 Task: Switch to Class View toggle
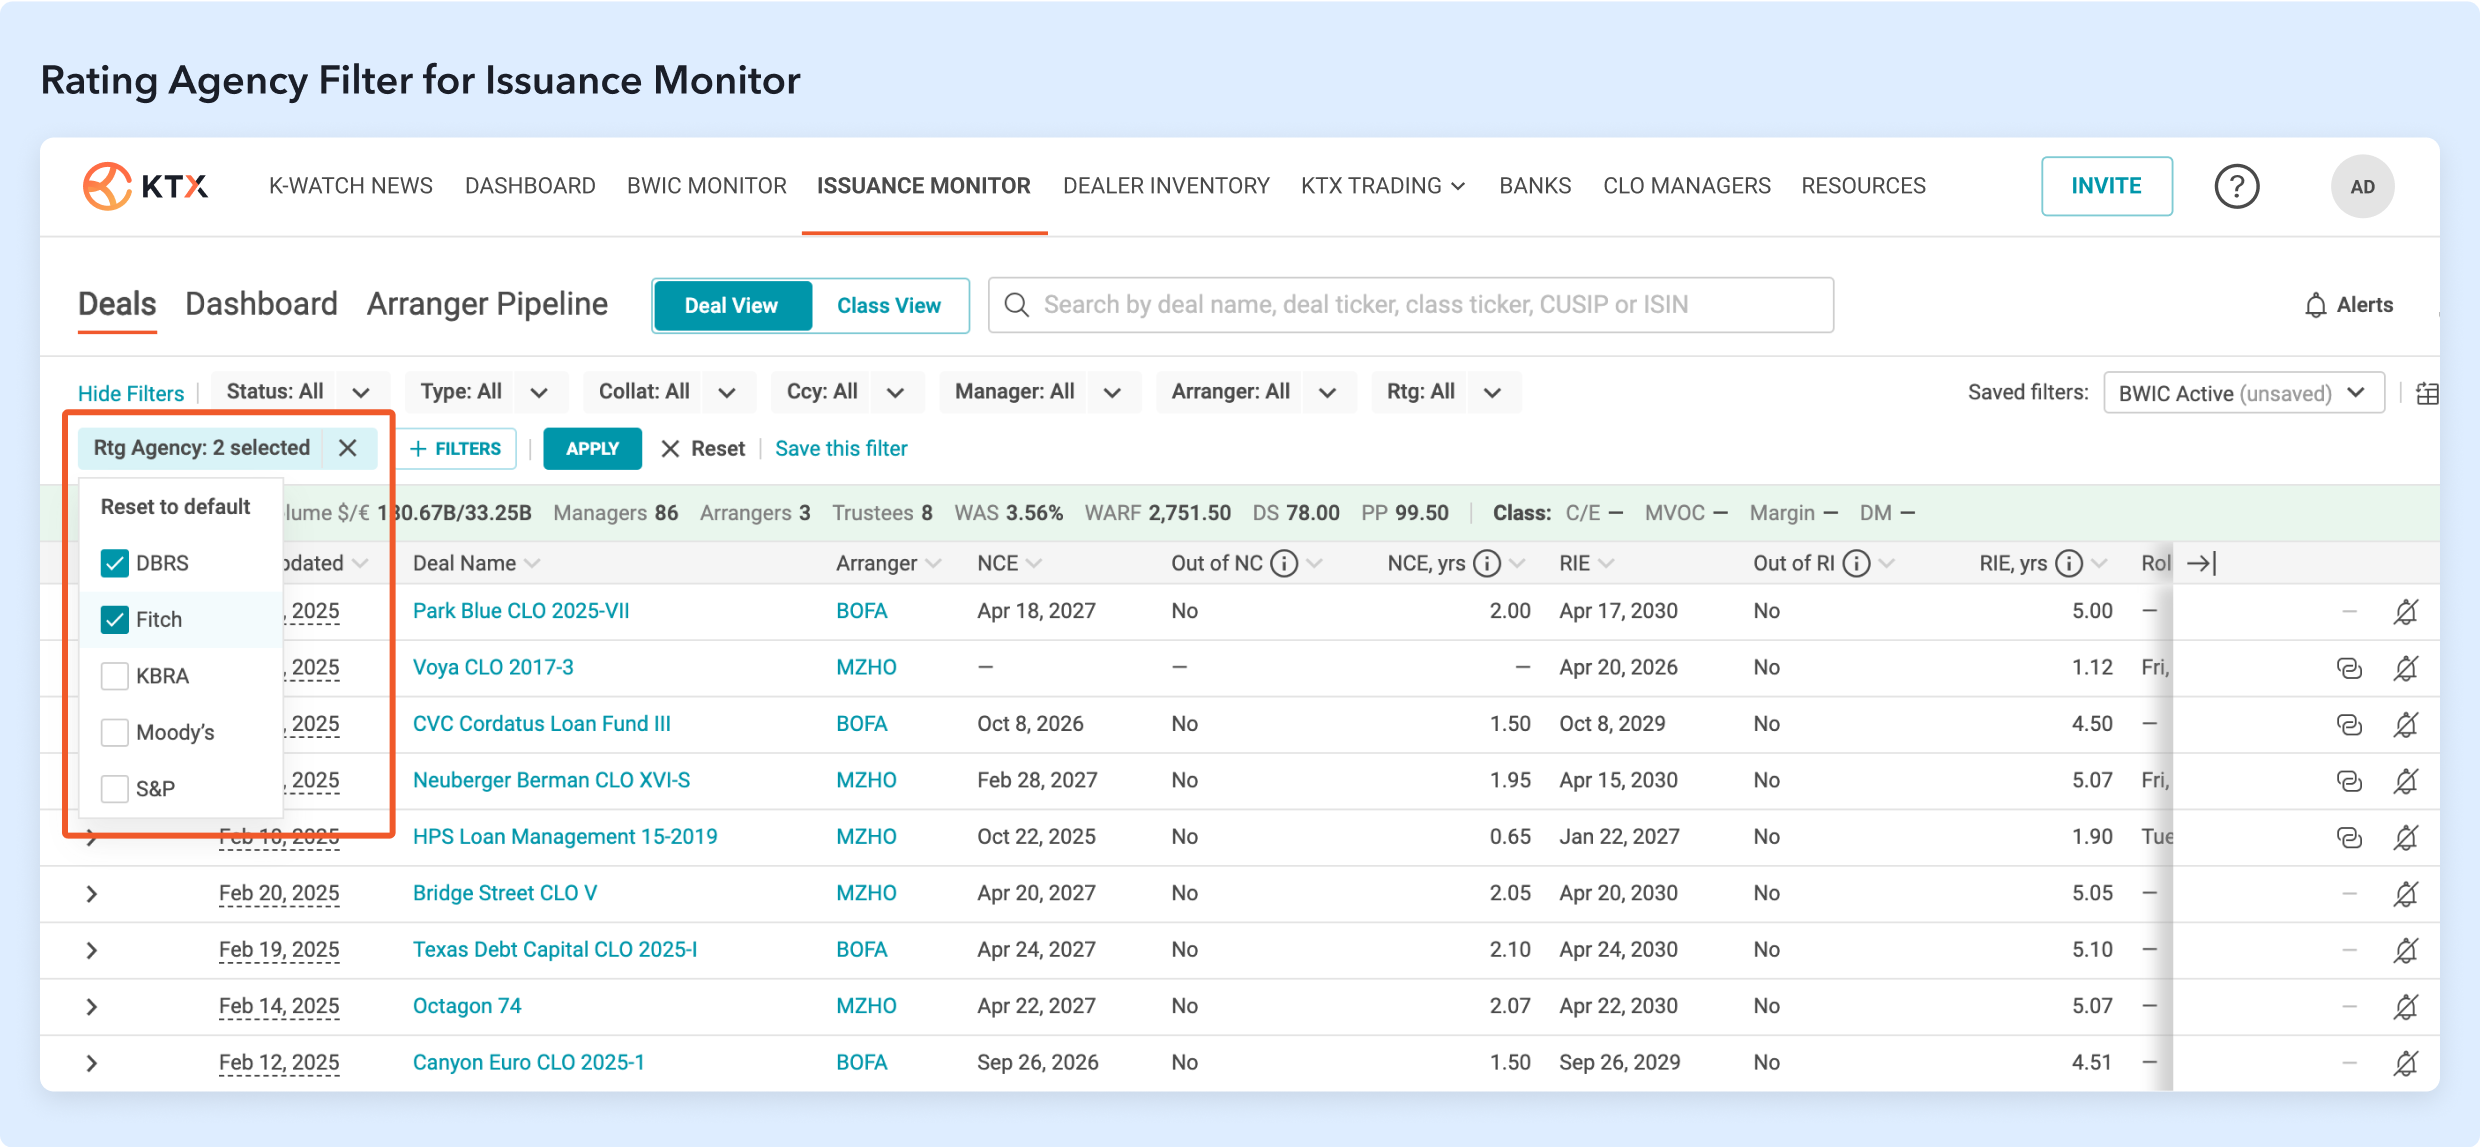[888, 305]
